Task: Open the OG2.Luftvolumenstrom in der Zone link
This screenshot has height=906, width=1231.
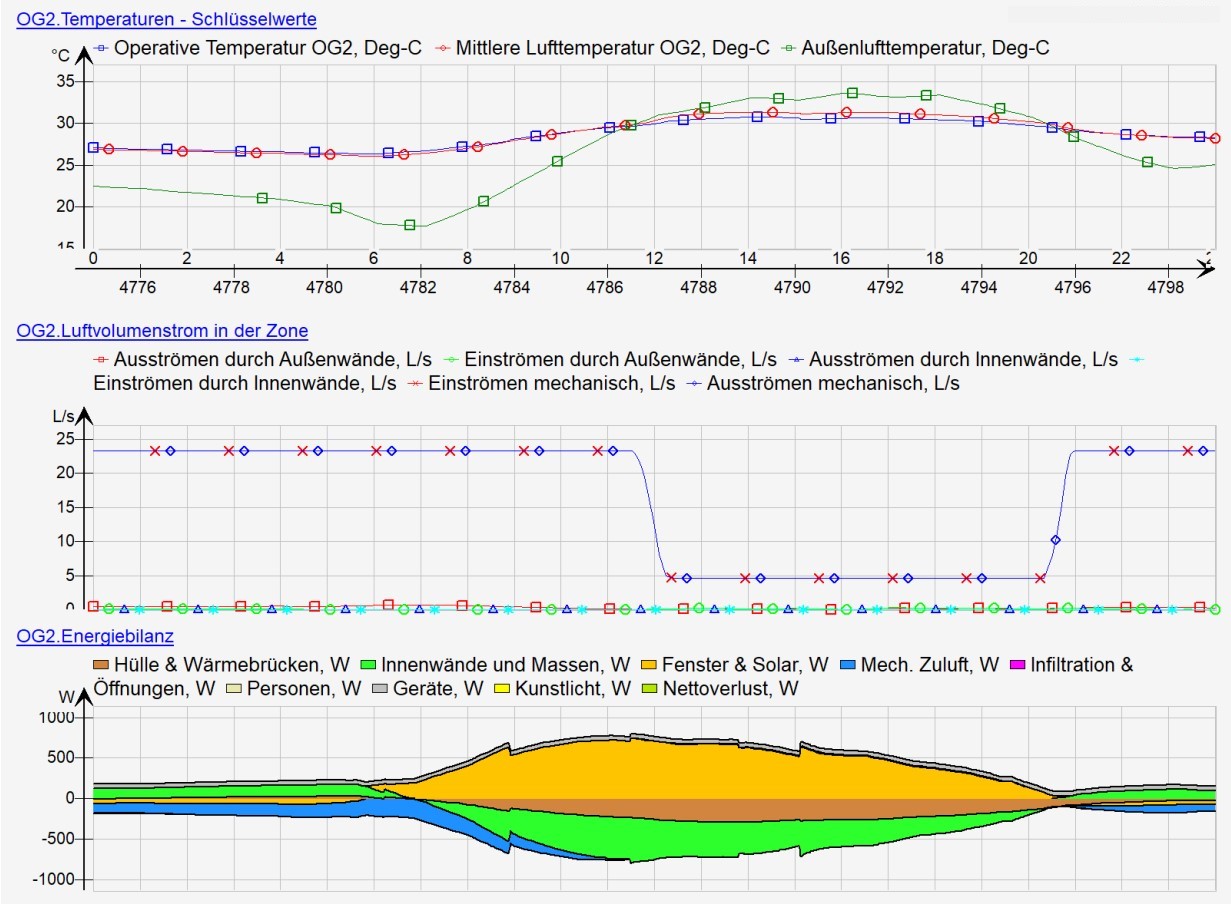Action: 162,331
